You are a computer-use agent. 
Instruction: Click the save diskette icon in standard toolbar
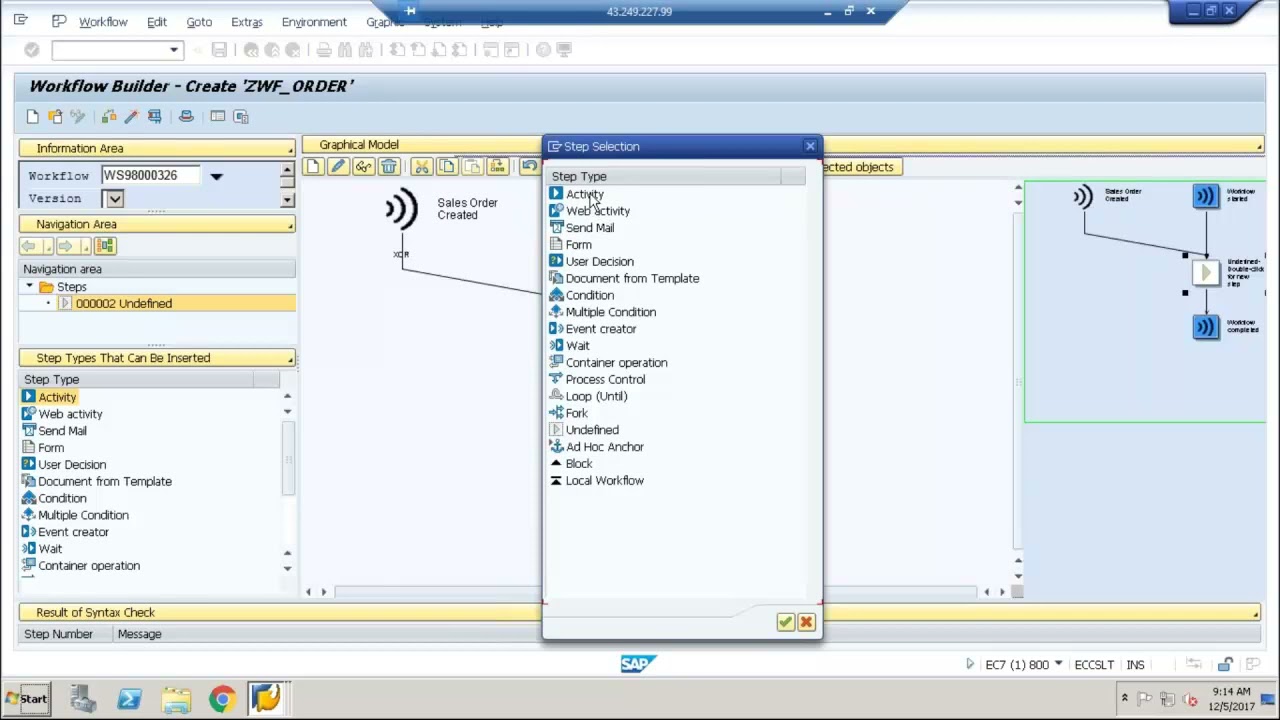point(219,50)
